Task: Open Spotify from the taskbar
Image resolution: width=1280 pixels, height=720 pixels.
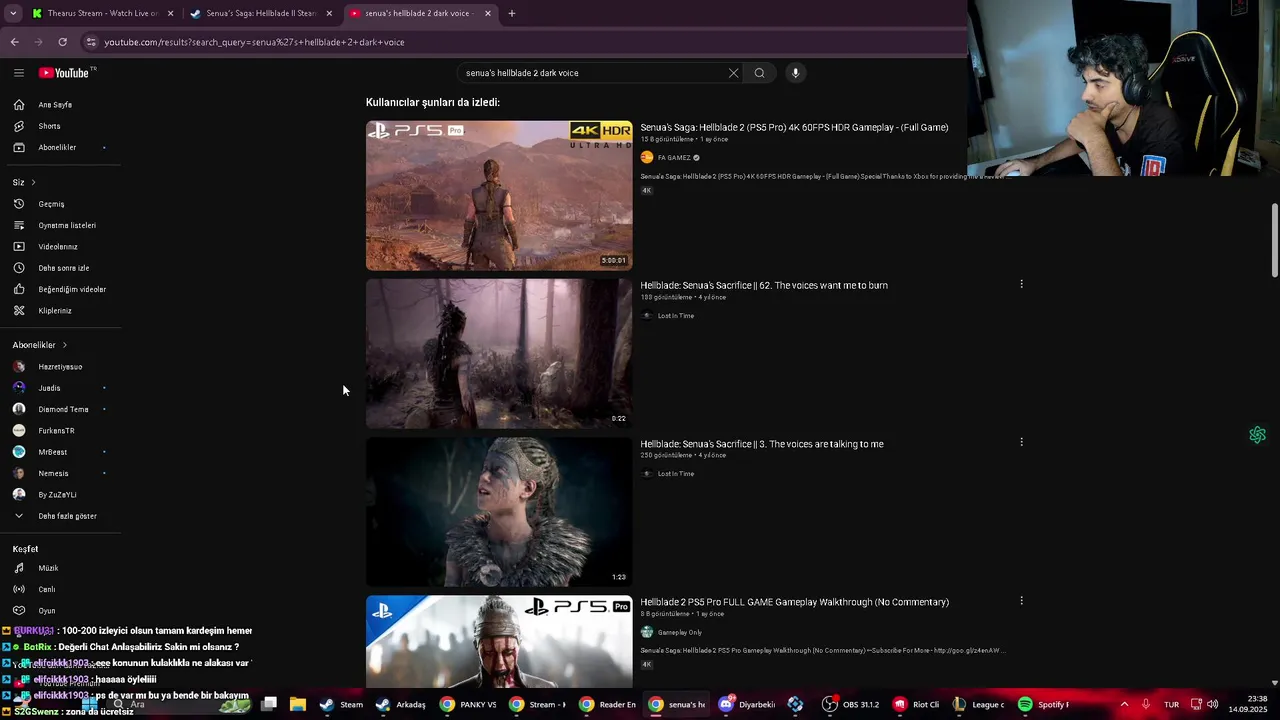Action: tap(1044, 704)
